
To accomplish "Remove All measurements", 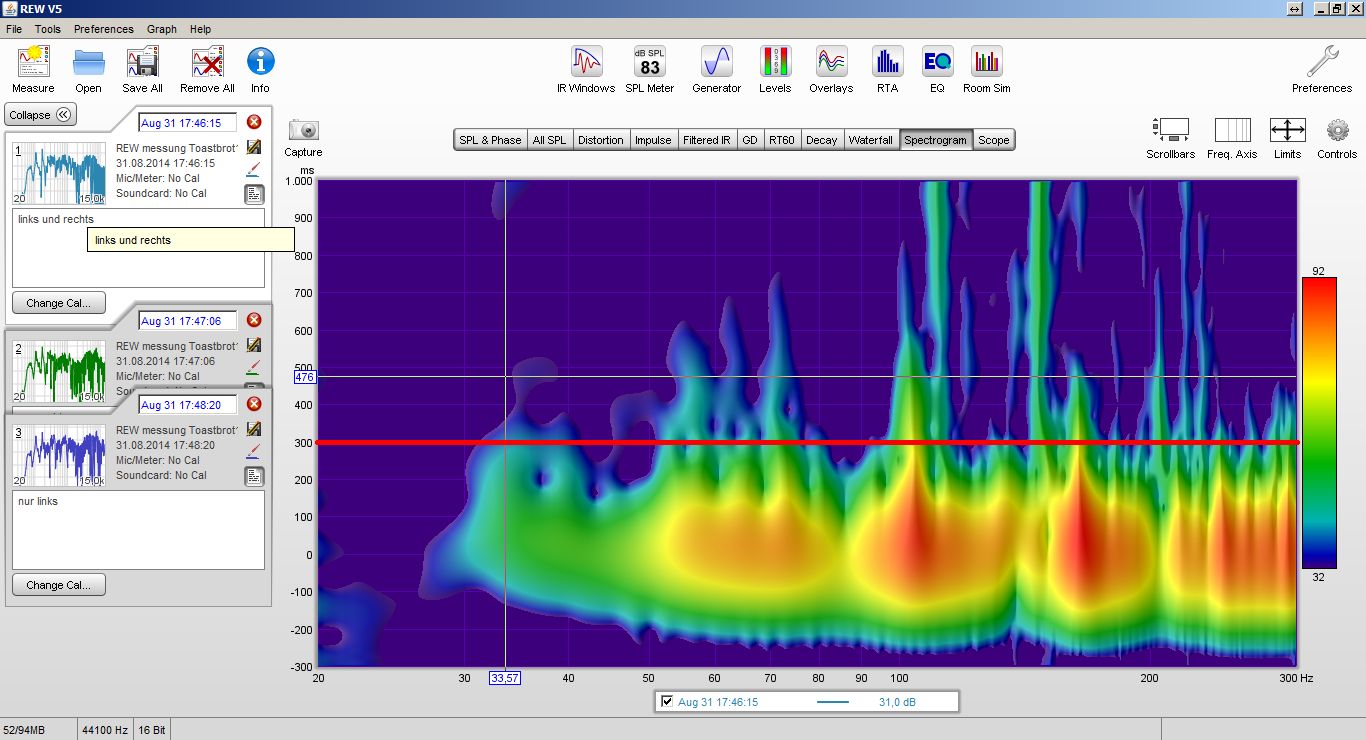I will pyautogui.click(x=207, y=69).
